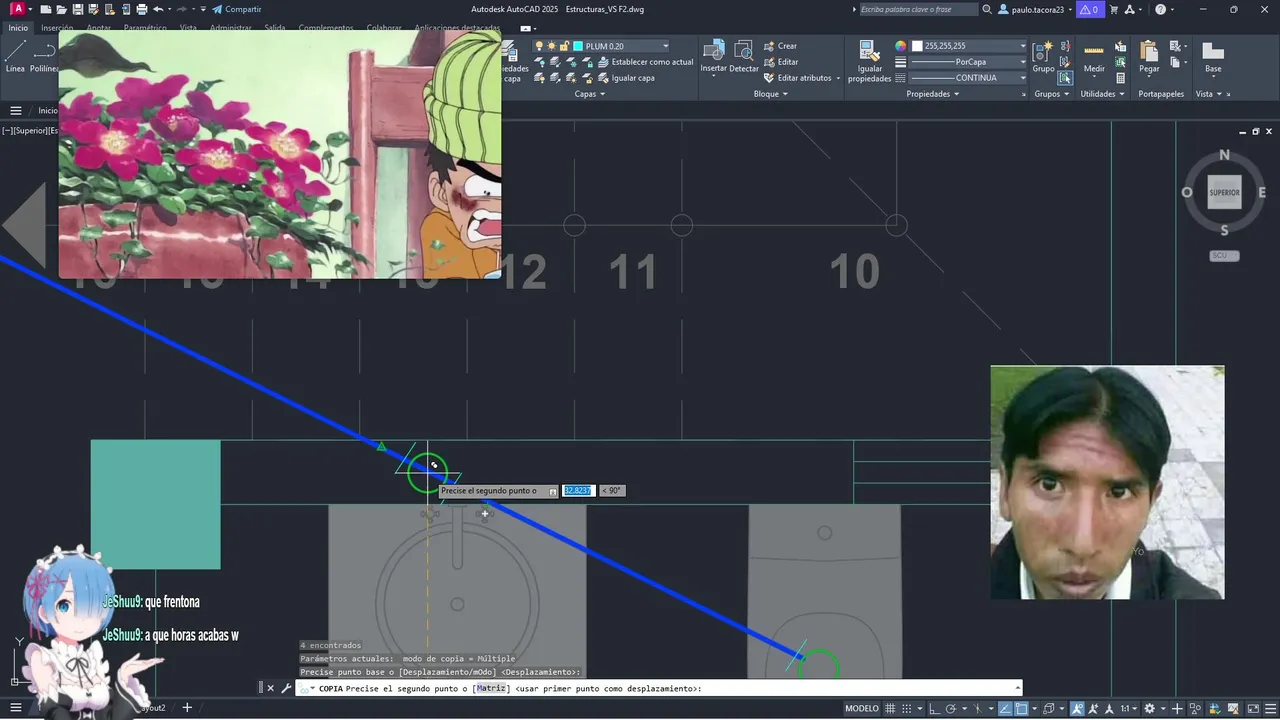
Task: Expand the Bloque panel
Action: 770,94
